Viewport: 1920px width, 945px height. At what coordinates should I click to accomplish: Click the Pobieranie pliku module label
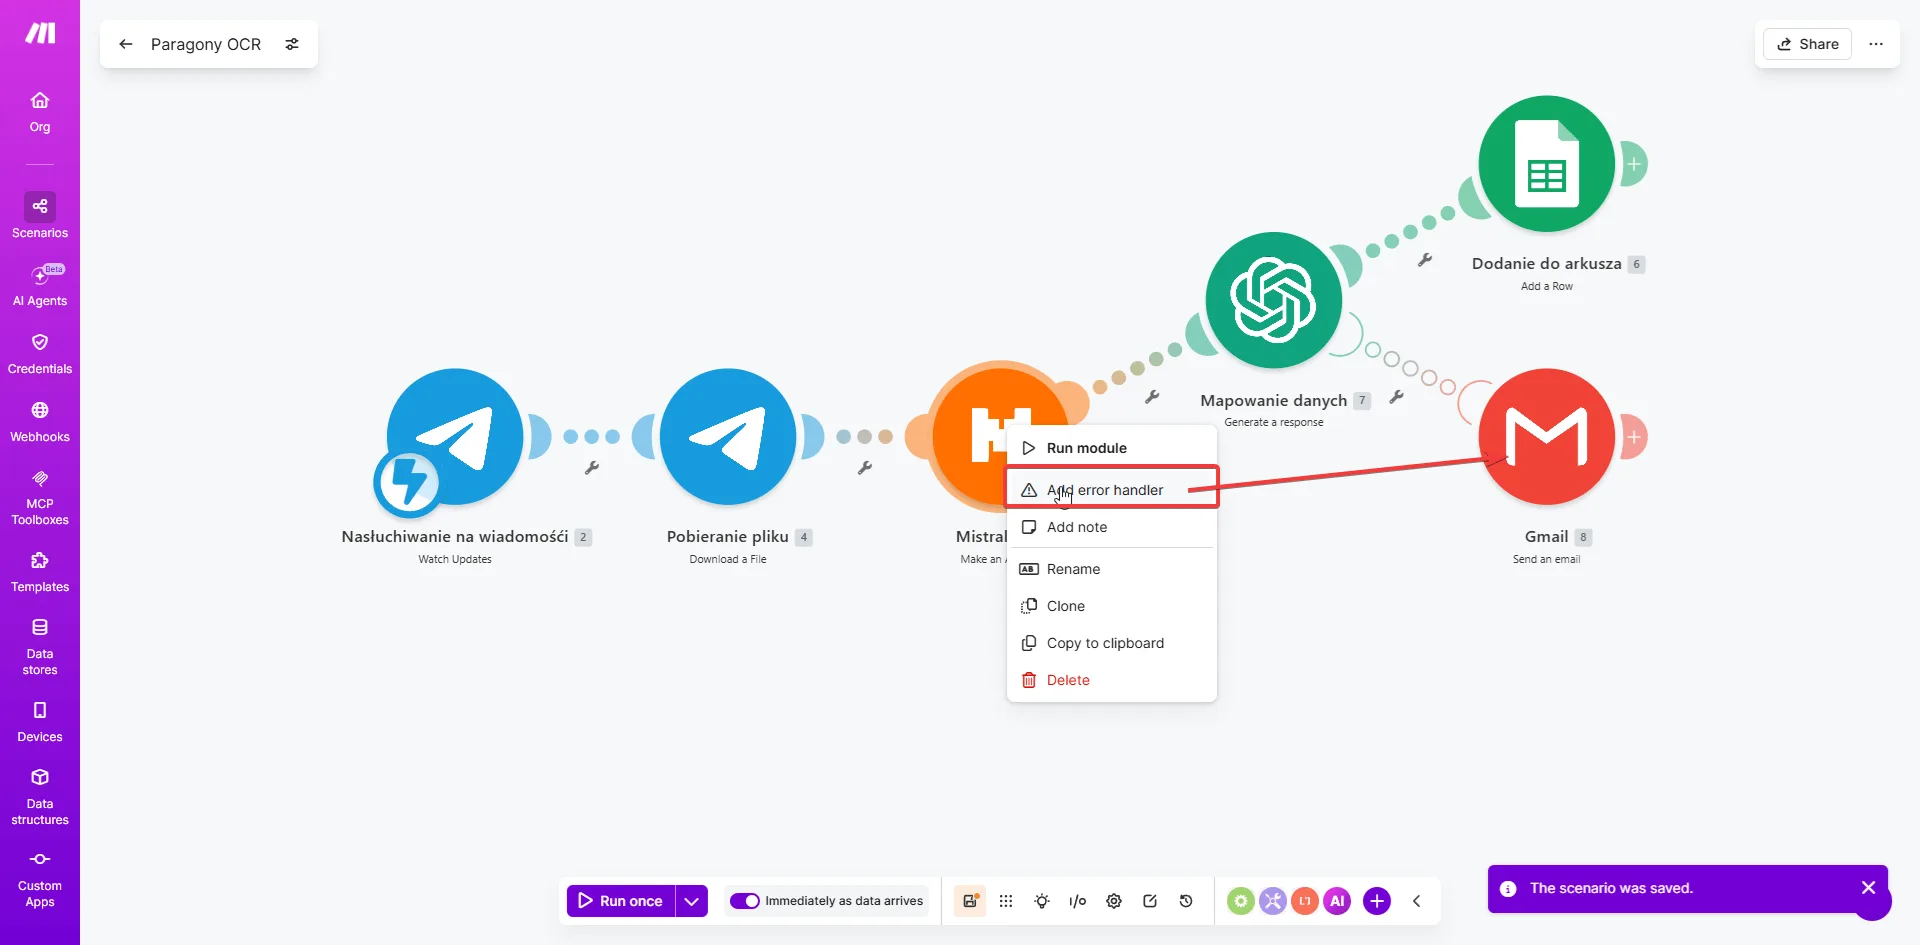tap(728, 537)
